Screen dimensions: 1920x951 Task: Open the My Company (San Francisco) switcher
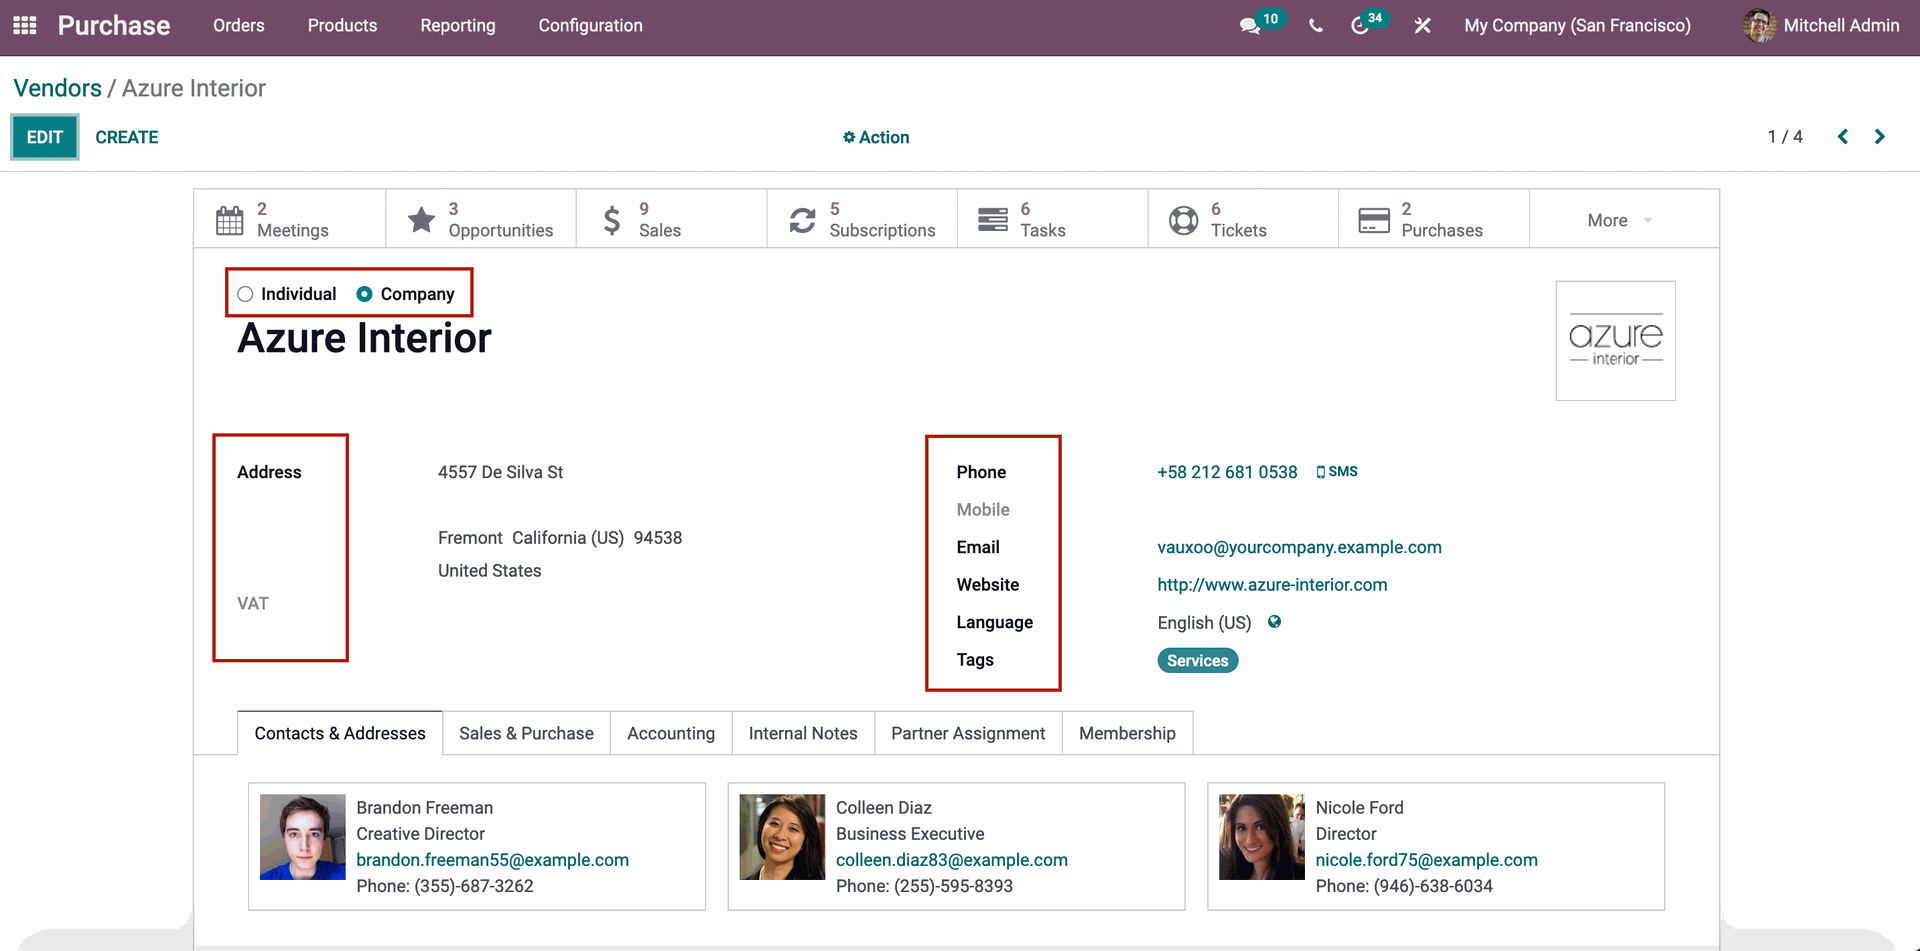(x=1577, y=26)
